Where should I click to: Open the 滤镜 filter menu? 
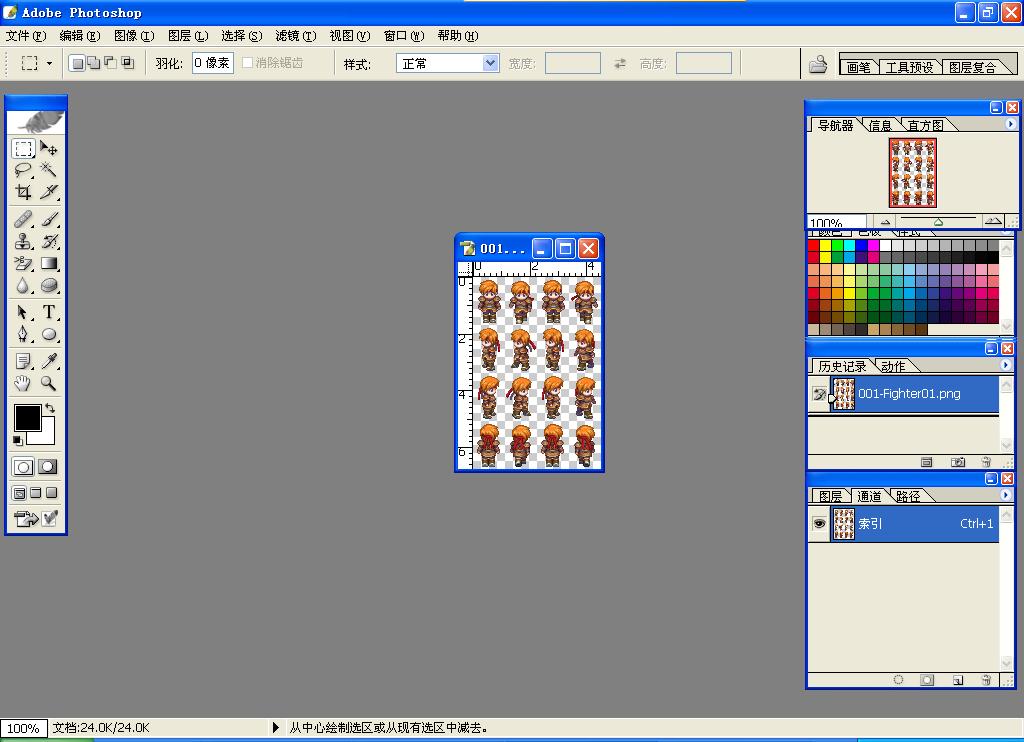(x=296, y=35)
